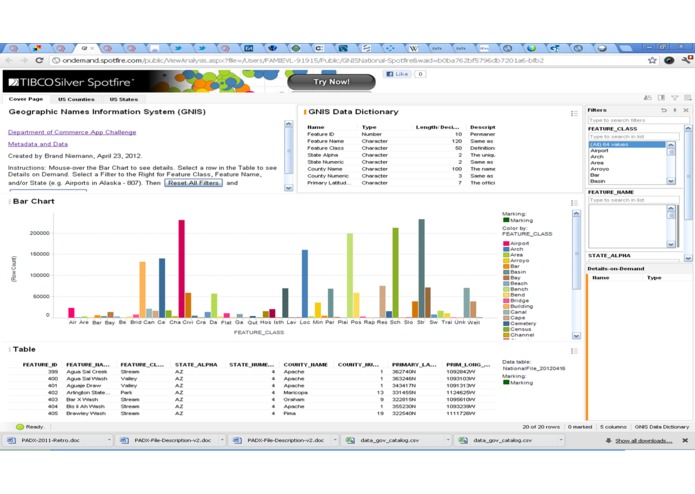Click the STATE_ALPHA column header in Table

196,365
